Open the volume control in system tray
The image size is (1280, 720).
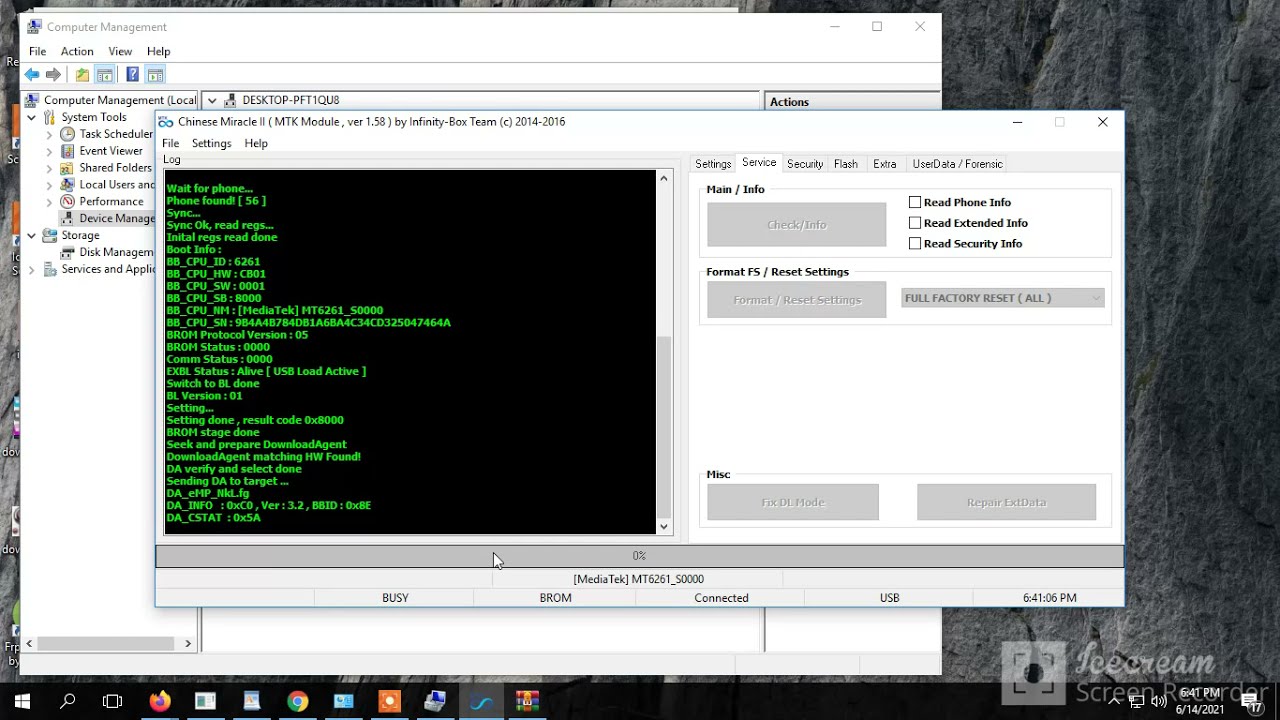[x=1160, y=701]
